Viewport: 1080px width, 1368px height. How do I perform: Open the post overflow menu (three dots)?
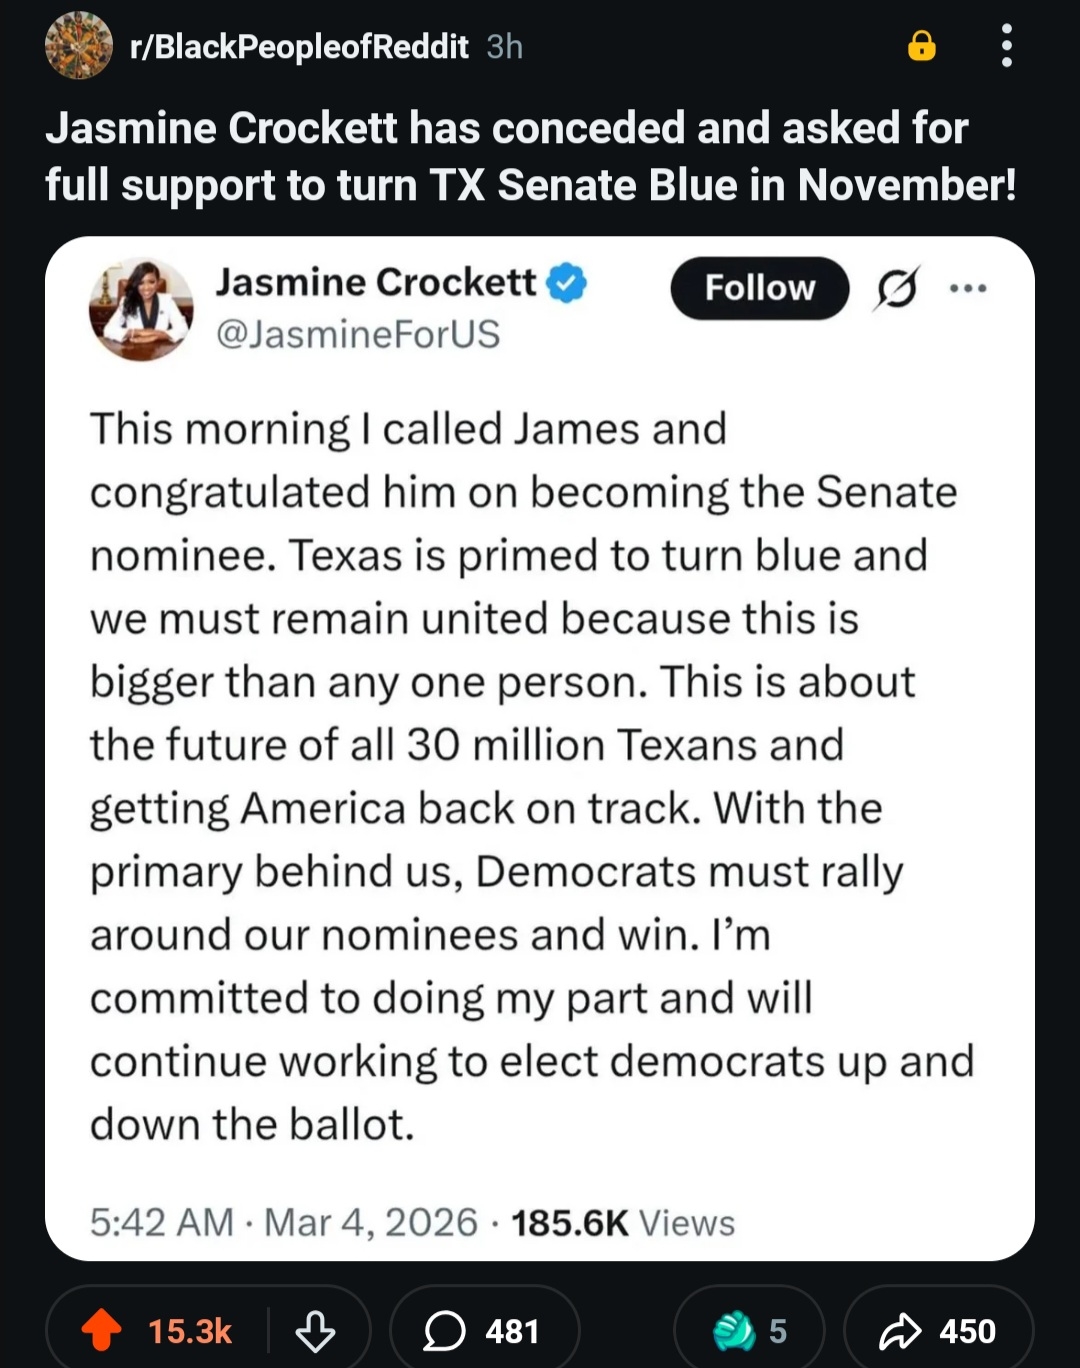1006,46
